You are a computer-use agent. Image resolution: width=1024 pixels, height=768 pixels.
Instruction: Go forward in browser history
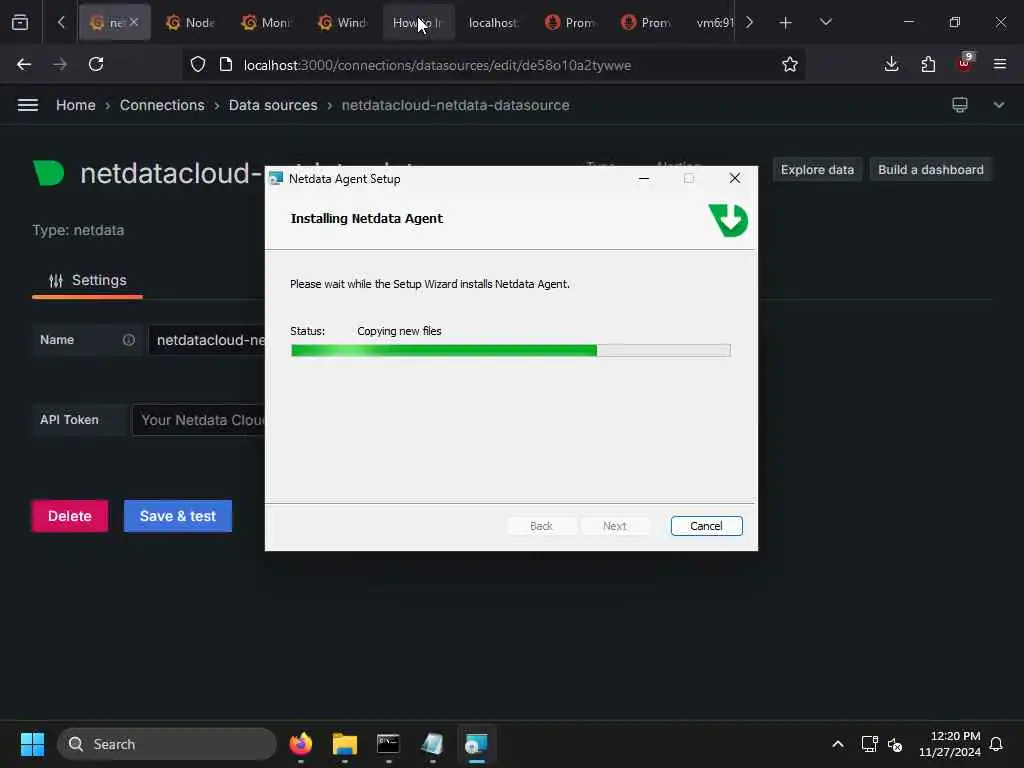click(60, 64)
